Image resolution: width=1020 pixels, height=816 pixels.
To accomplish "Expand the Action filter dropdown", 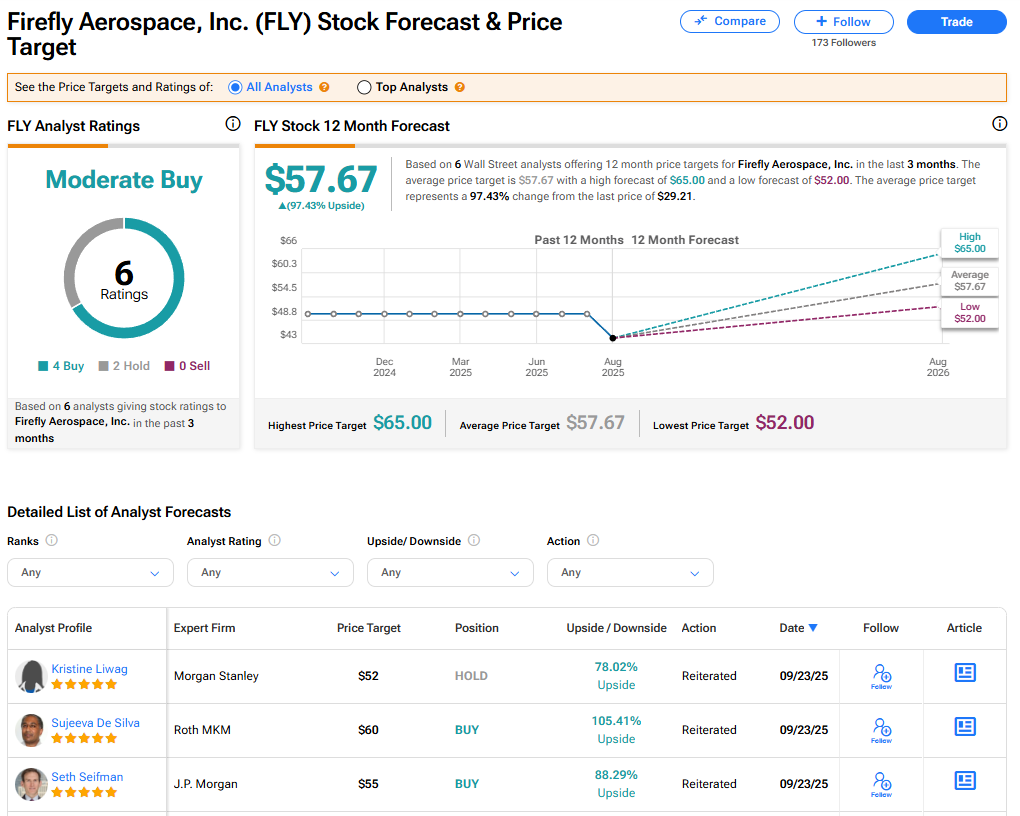I will coord(630,572).
